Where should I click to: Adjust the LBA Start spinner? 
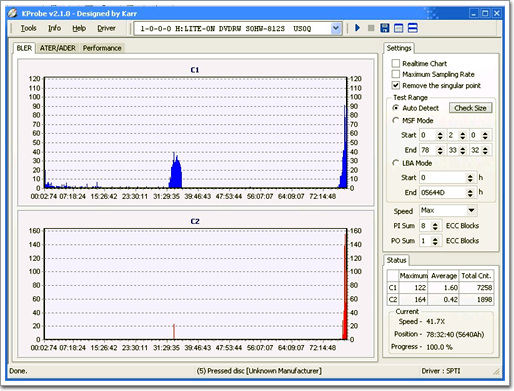(x=470, y=178)
